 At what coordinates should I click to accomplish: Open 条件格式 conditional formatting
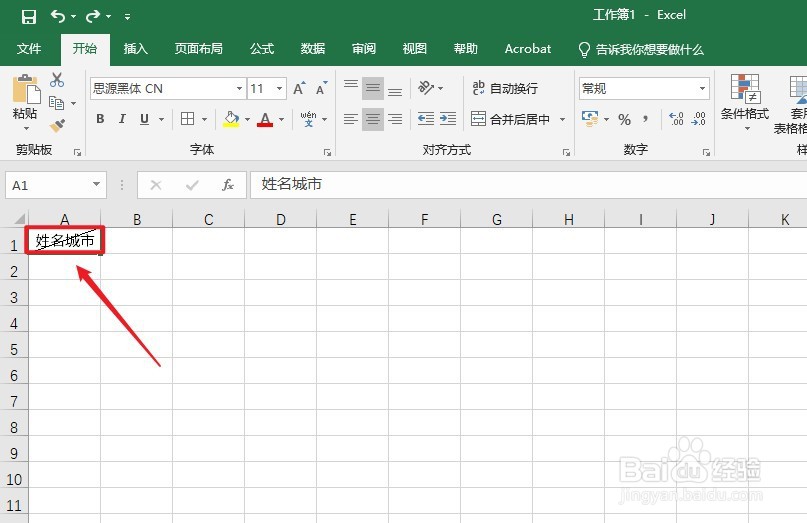pyautogui.click(x=745, y=102)
